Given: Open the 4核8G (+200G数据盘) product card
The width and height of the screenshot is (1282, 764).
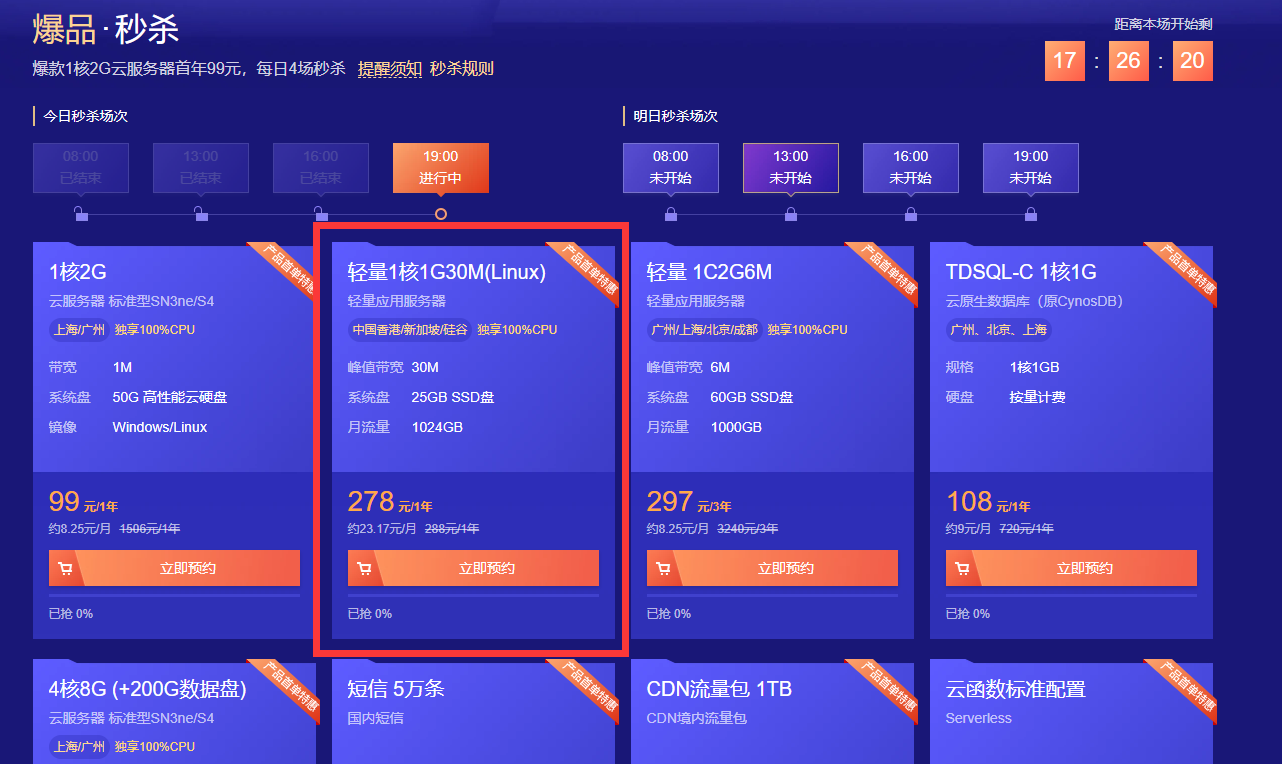Looking at the screenshot, I should pos(147,690).
